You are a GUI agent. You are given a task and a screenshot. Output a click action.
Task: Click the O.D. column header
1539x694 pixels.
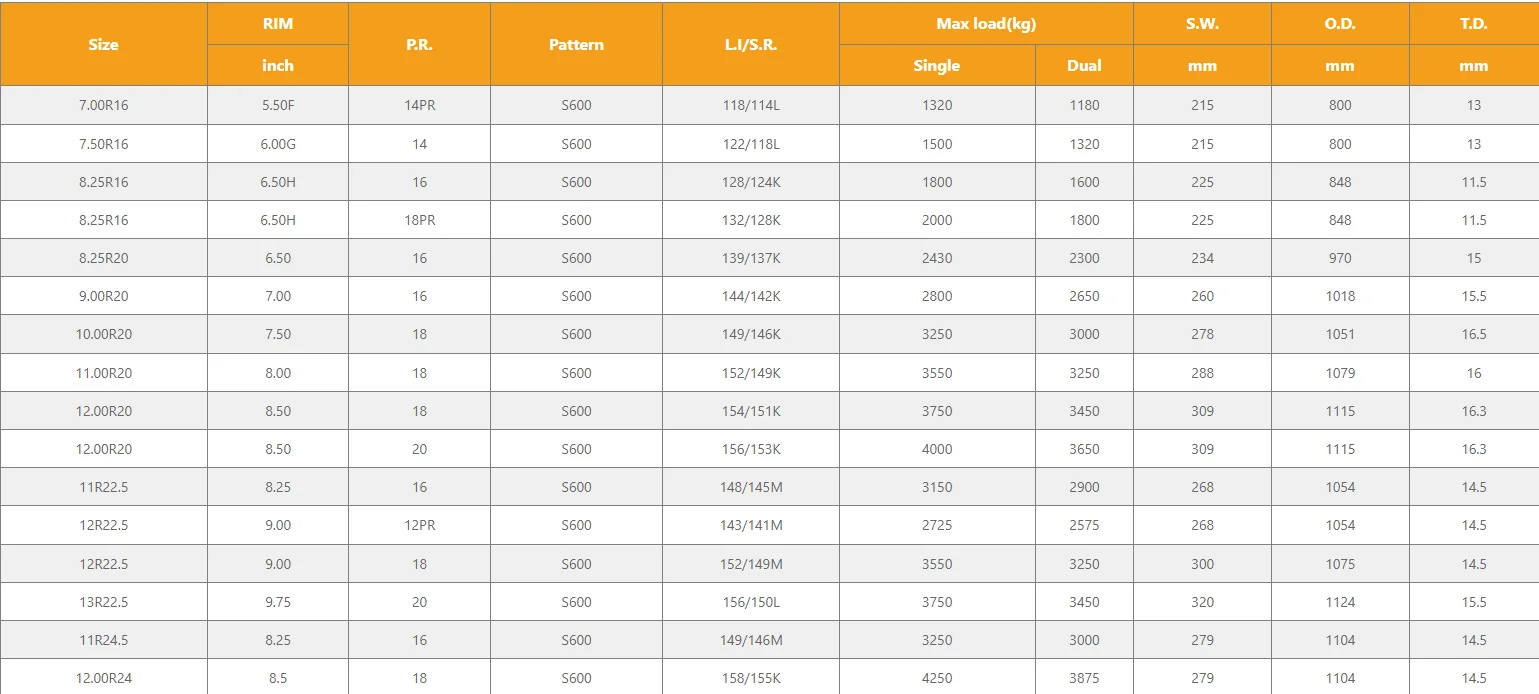pos(1340,24)
